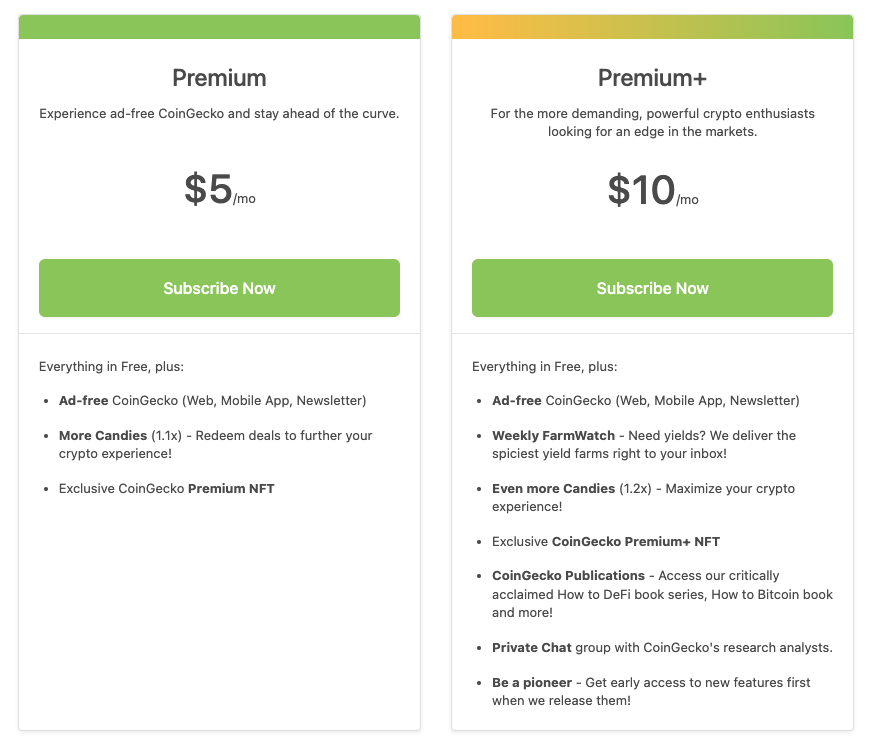Select the $10/mo price text
Image resolution: width=871 pixels, height=751 pixels.
[x=653, y=190]
